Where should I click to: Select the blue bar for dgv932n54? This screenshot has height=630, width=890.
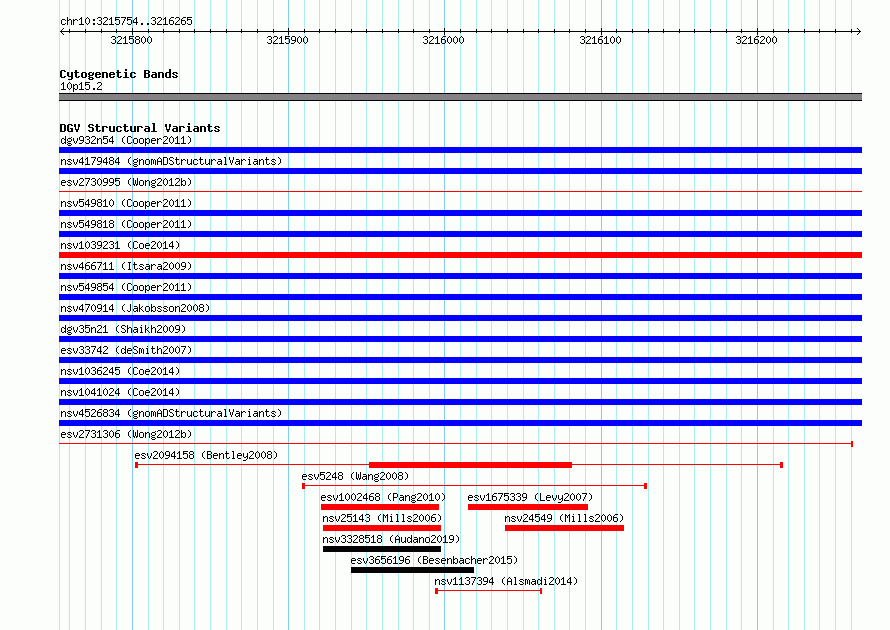coord(460,150)
